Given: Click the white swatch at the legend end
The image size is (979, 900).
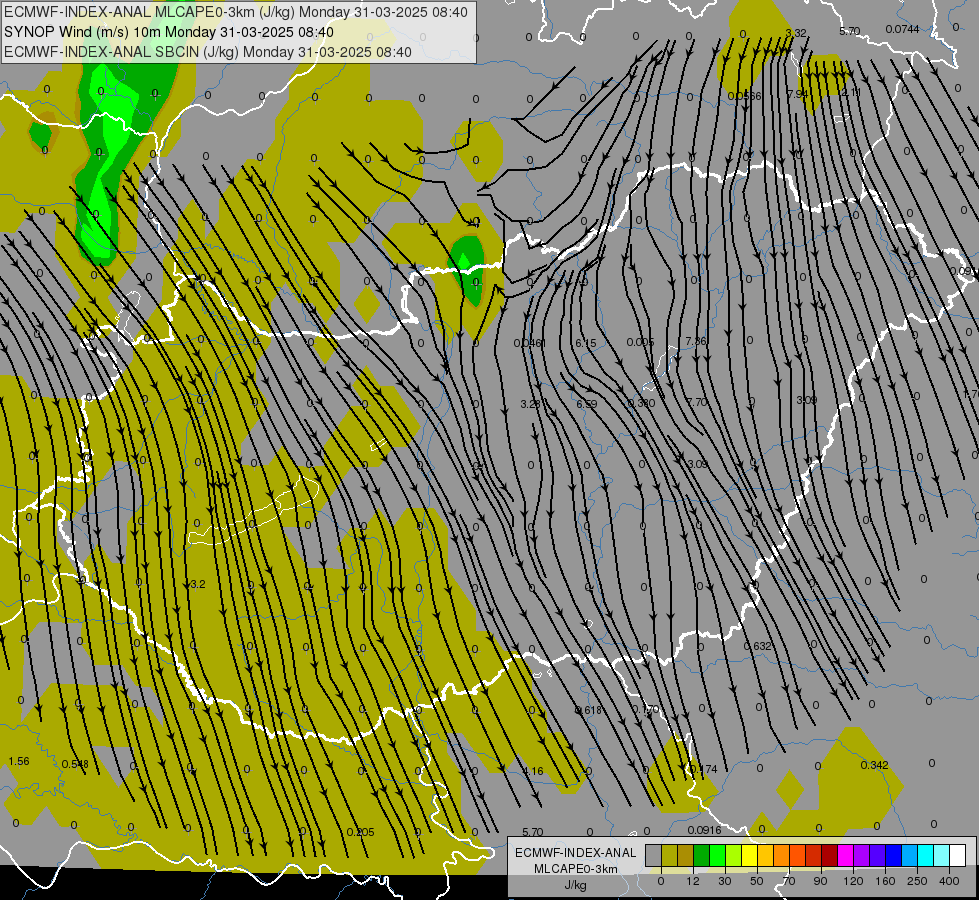Looking at the screenshot, I should [x=958, y=855].
